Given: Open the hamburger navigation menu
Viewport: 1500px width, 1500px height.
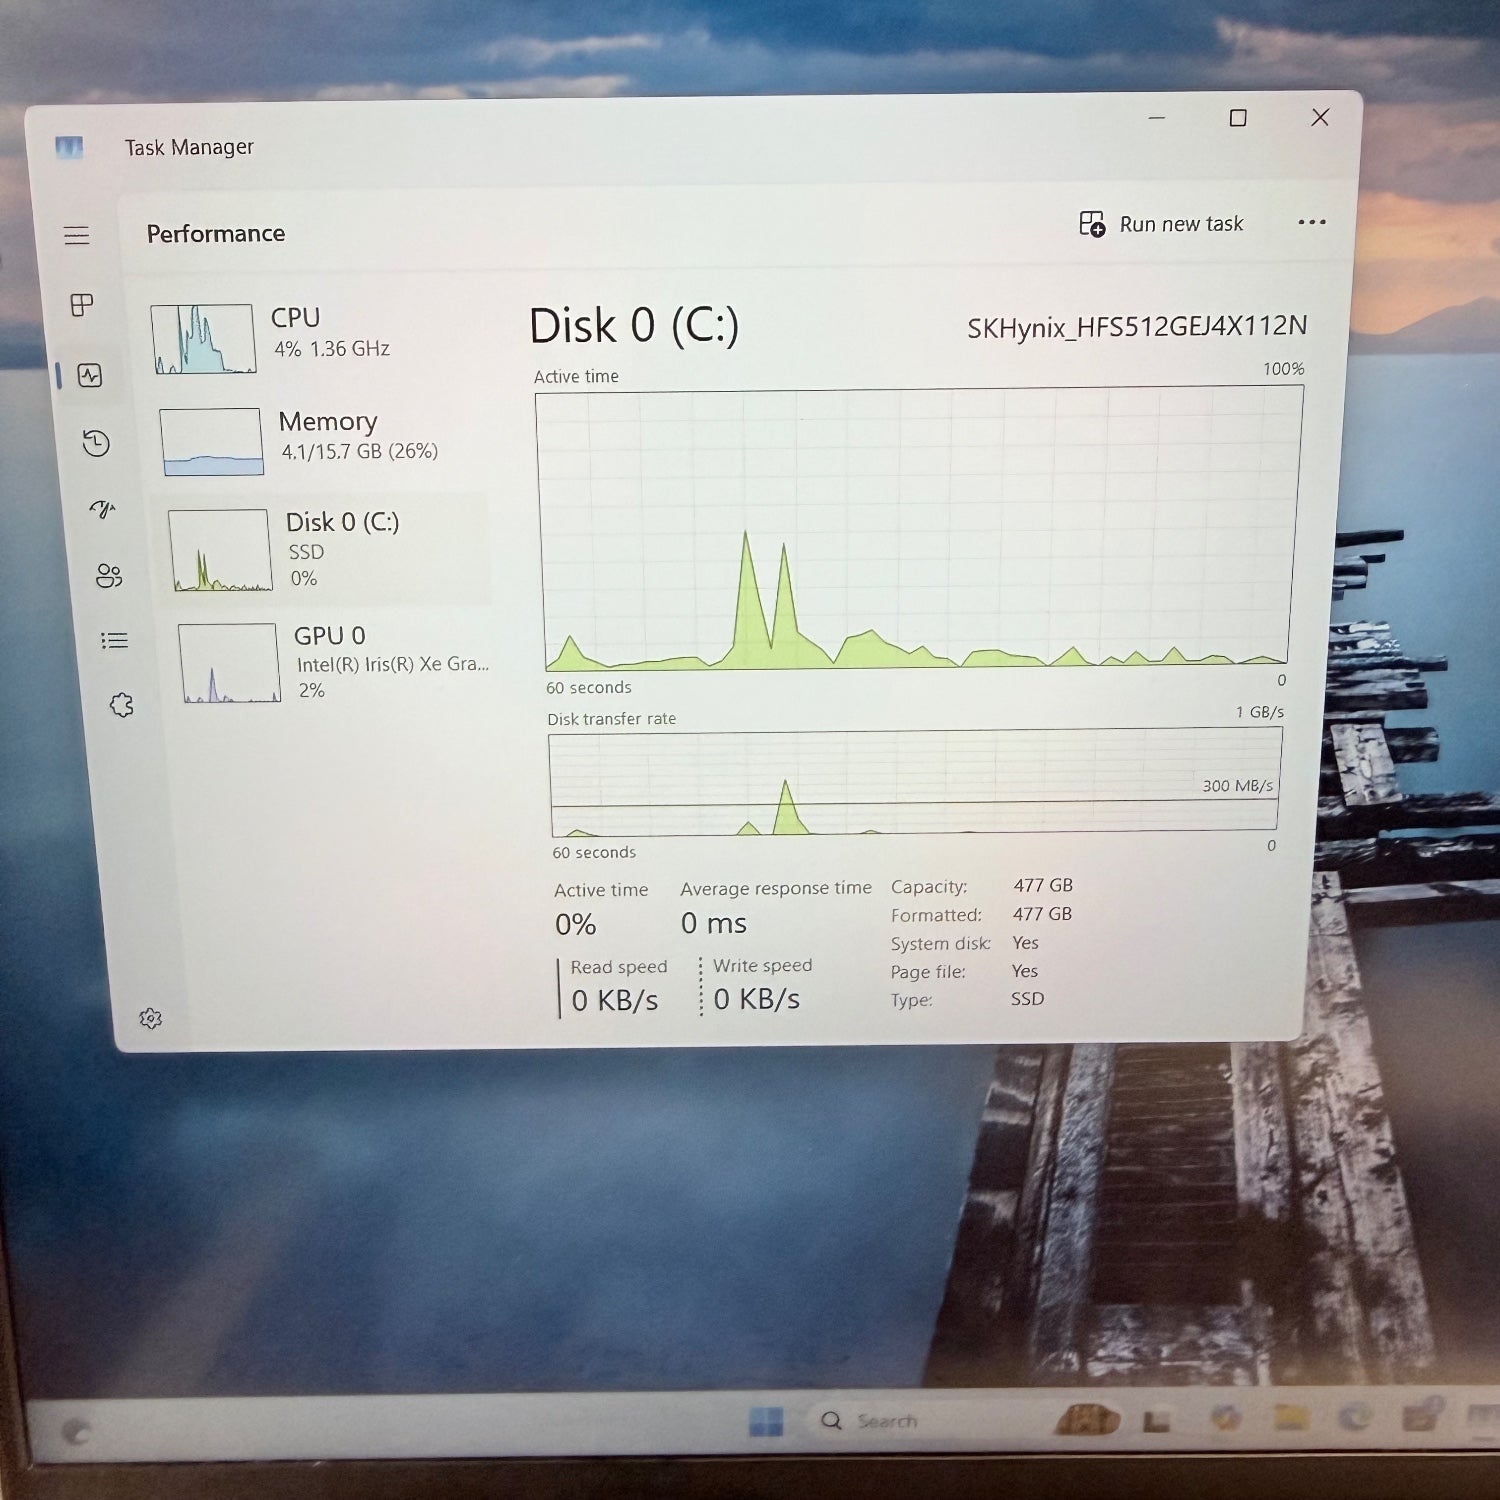Looking at the screenshot, I should pos(77,236).
